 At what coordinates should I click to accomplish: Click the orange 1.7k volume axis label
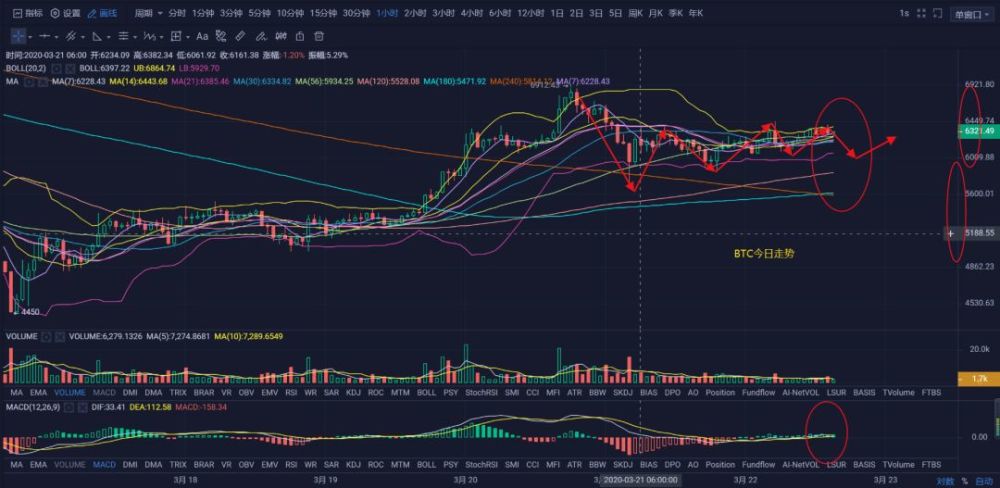[x=978, y=379]
